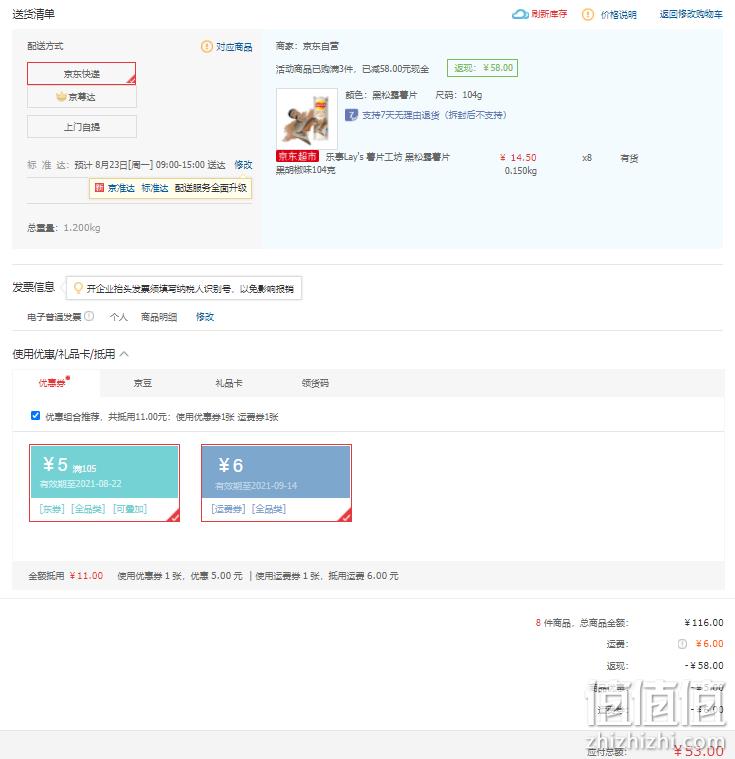Click 修改 next to delivery time
Image resolution: width=735 pixels, height=759 pixels.
(243, 165)
